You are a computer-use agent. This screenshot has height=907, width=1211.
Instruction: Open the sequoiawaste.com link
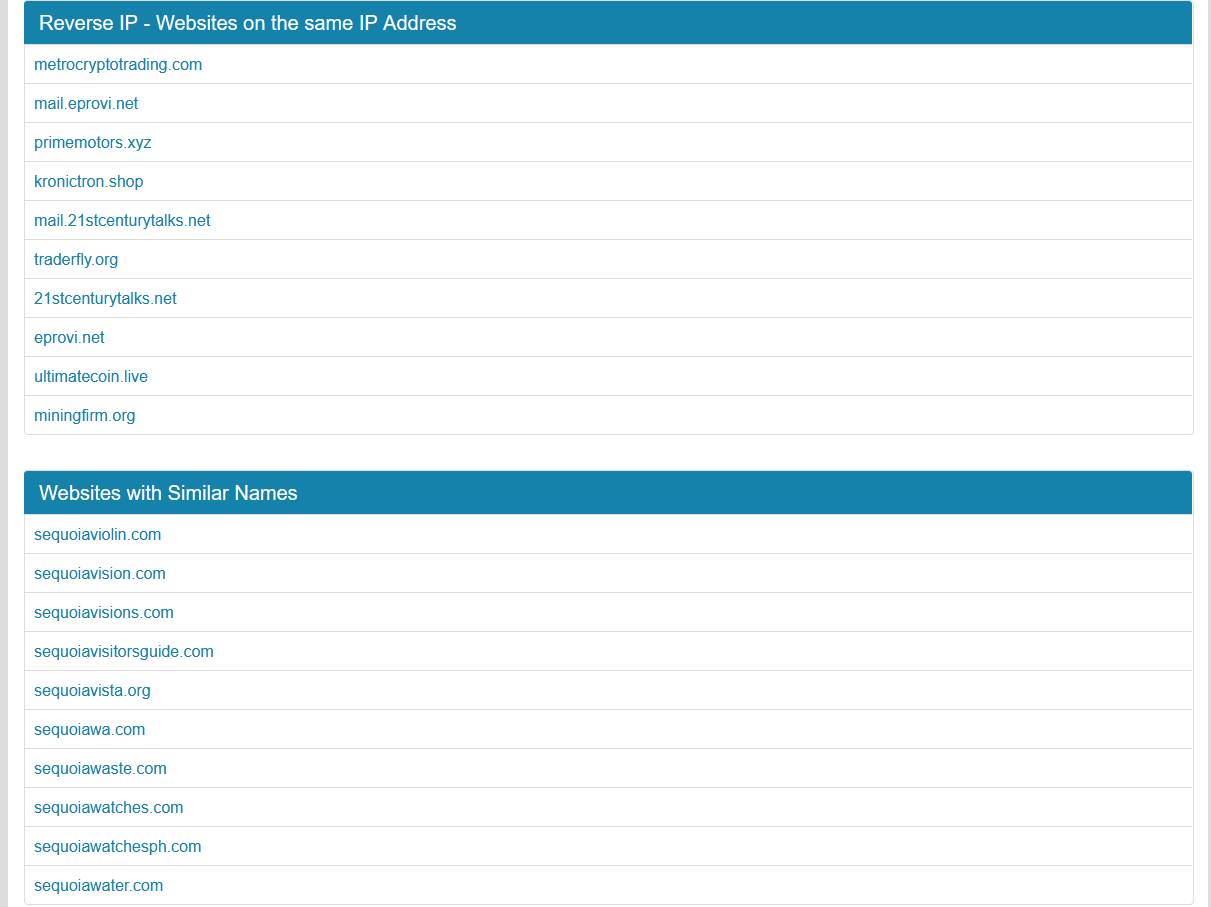click(100, 768)
